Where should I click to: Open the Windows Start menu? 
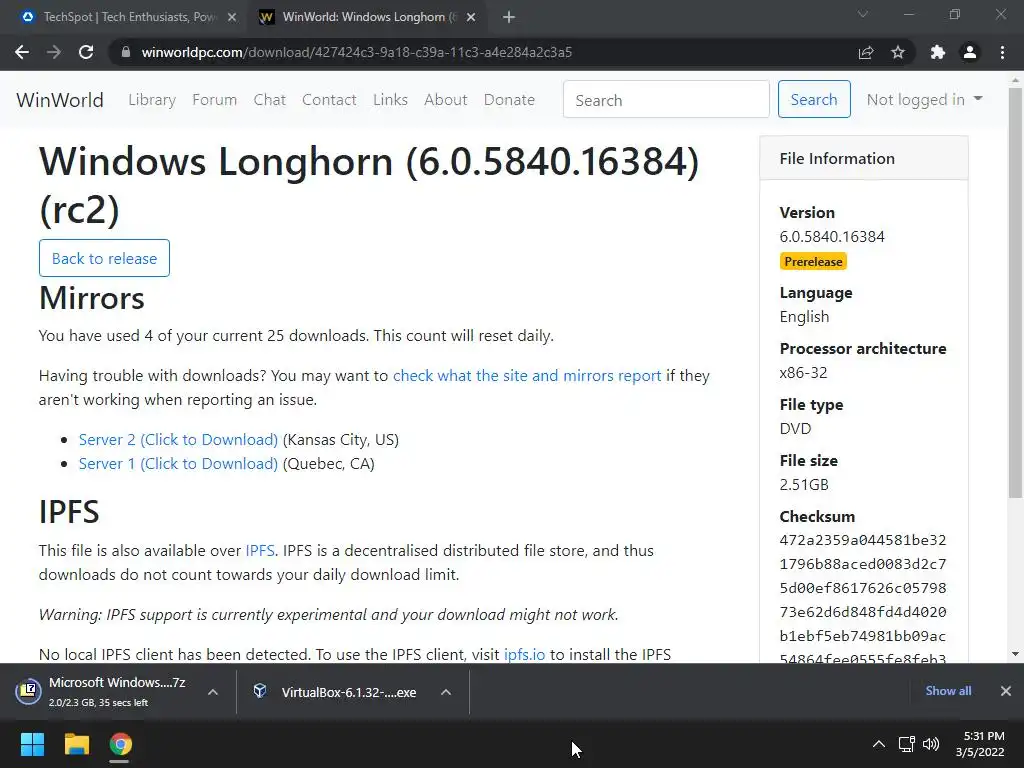point(32,744)
